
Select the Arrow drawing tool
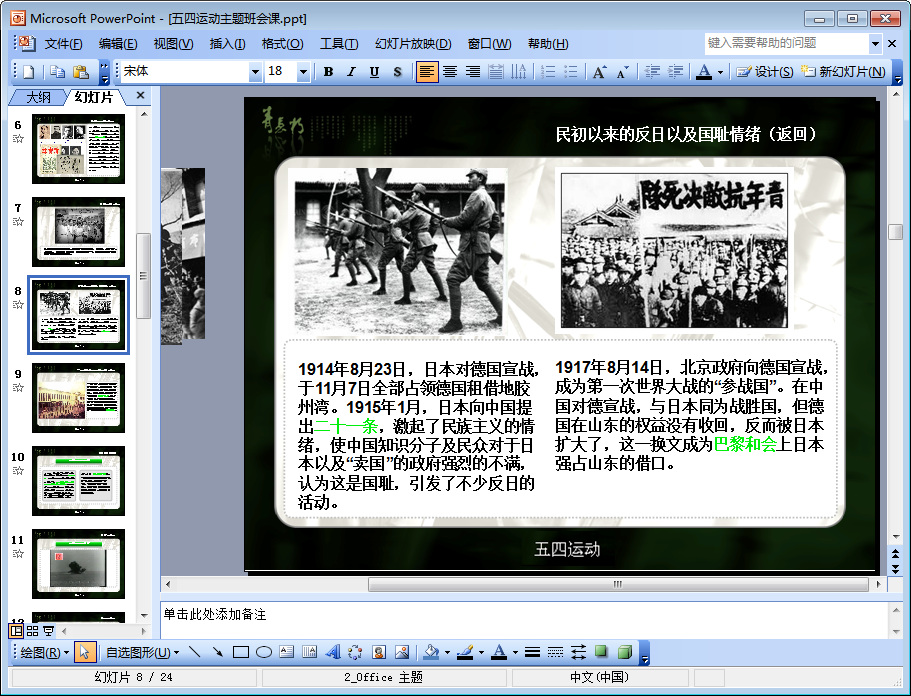(x=218, y=652)
